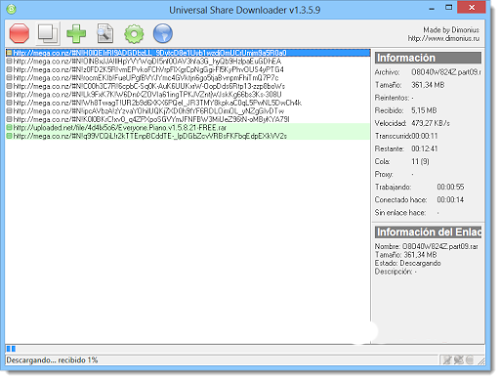Click the first status bar tray icon

pyautogui.click(x=447, y=360)
